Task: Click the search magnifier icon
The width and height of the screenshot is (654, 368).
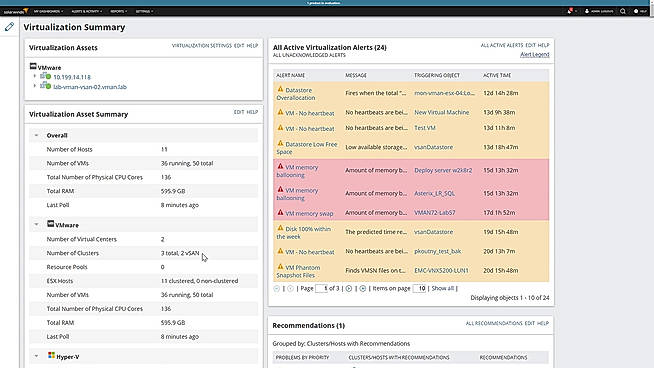Action: point(623,11)
